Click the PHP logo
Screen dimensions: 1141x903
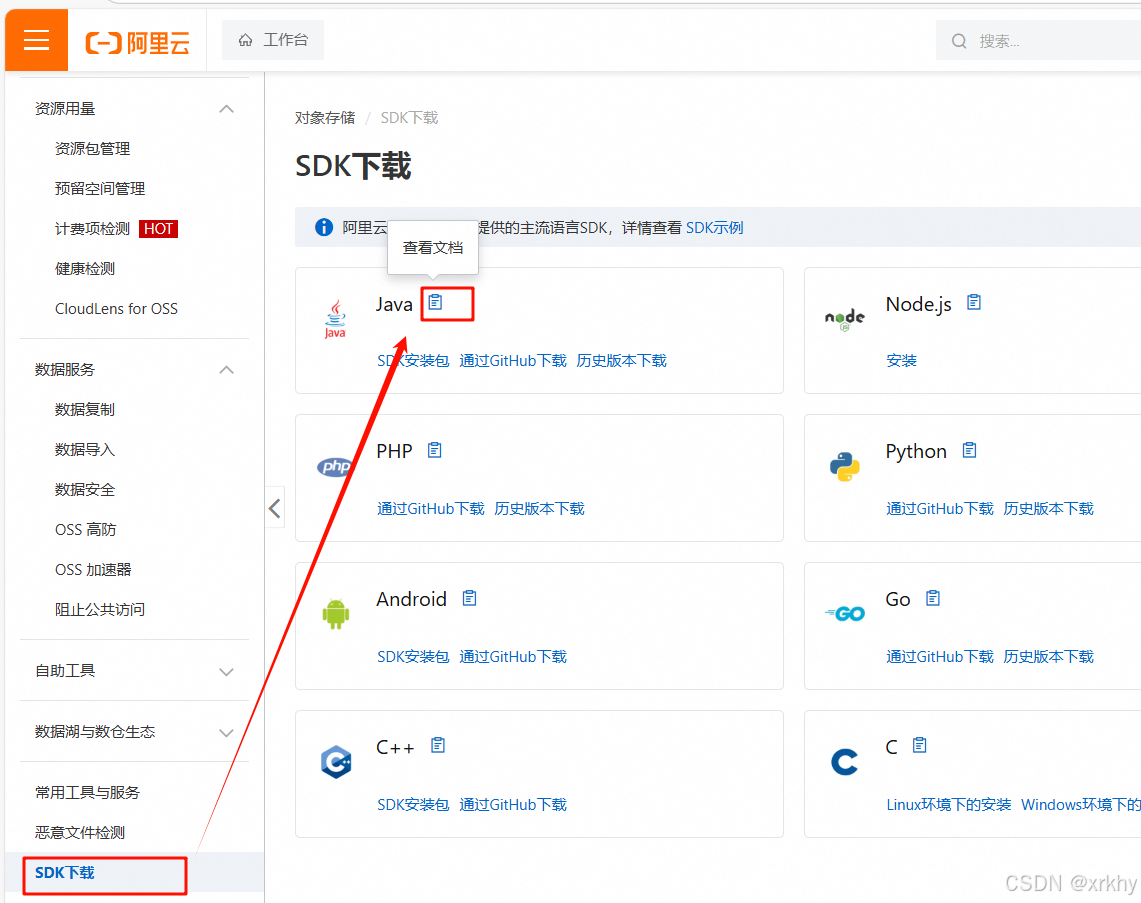pyautogui.click(x=335, y=466)
